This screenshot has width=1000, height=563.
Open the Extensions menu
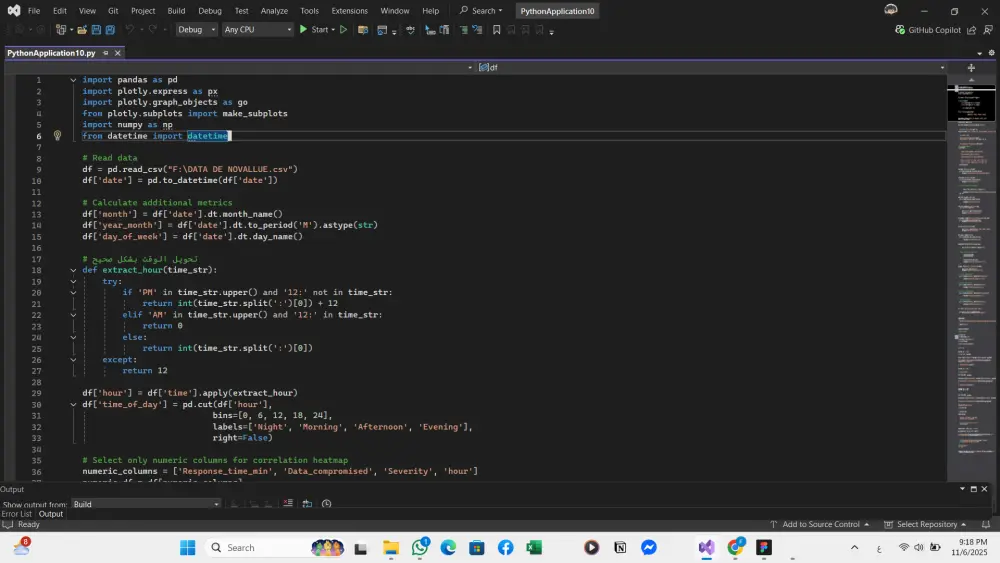(349, 11)
